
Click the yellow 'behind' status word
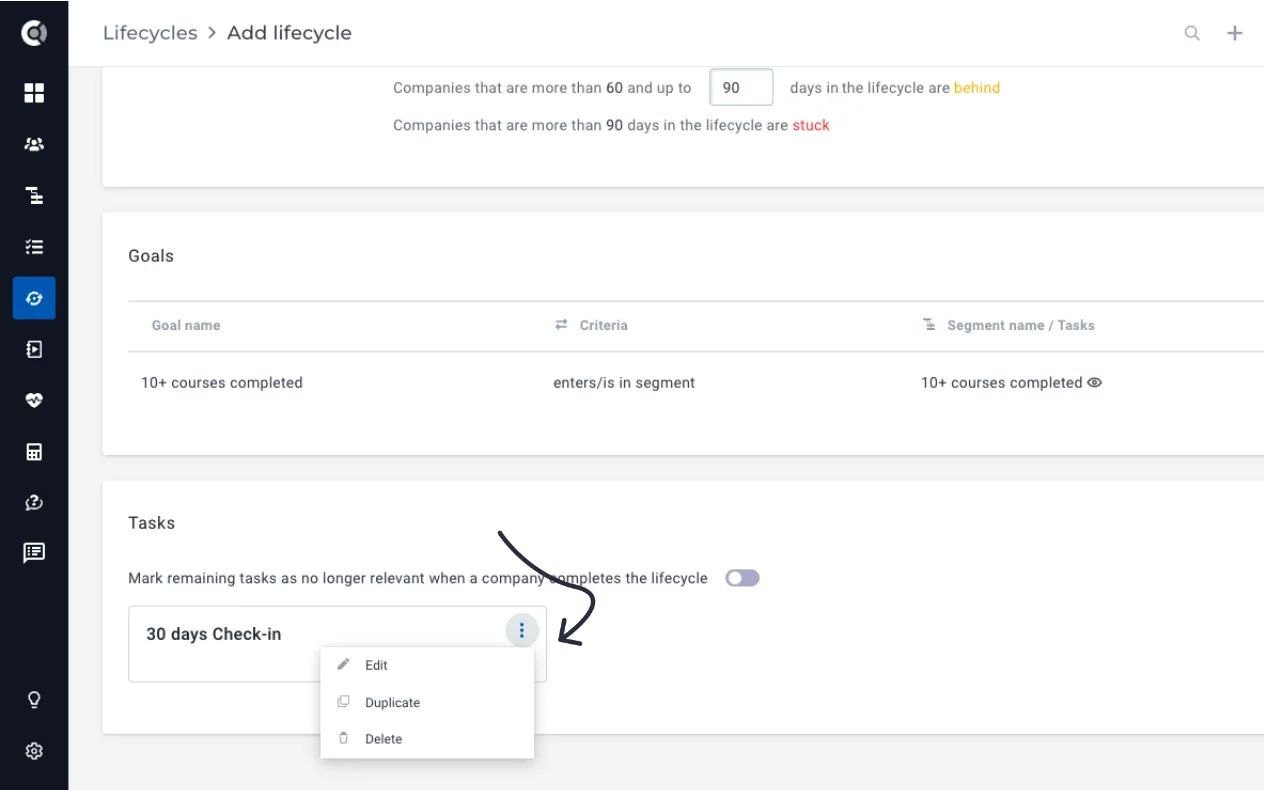point(977,88)
